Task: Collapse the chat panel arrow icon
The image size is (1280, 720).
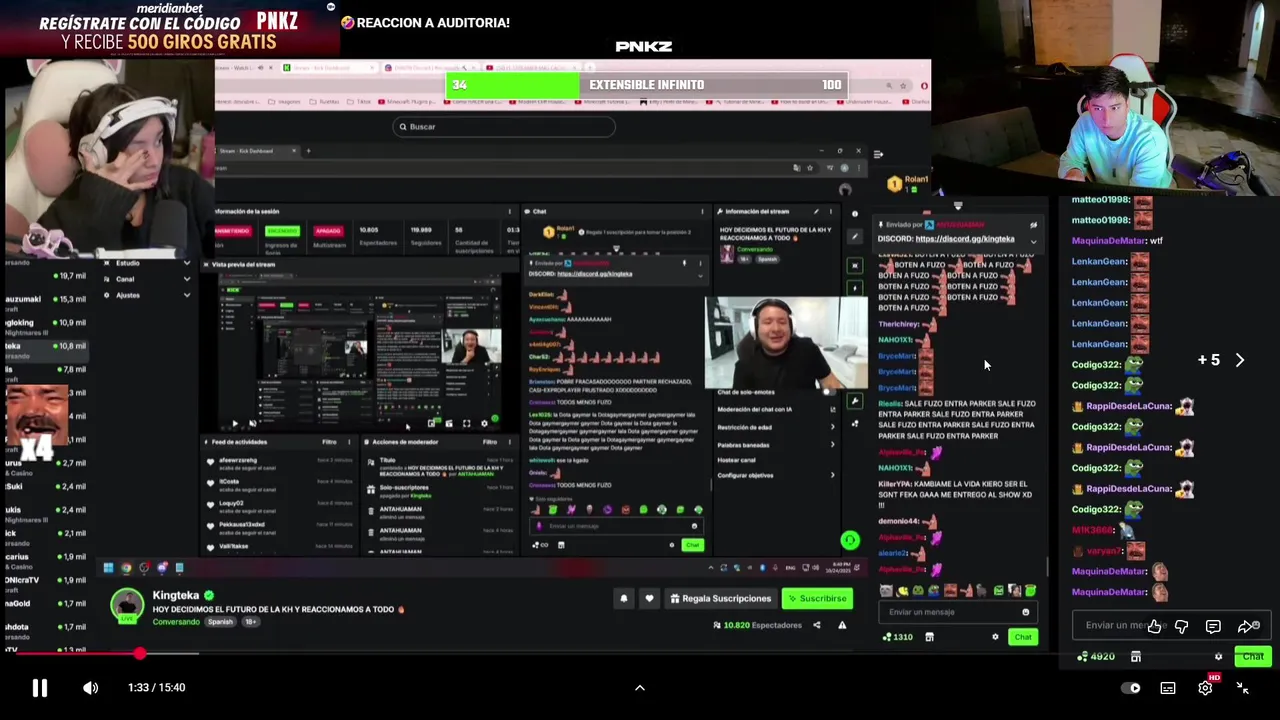Action: (878, 155)
